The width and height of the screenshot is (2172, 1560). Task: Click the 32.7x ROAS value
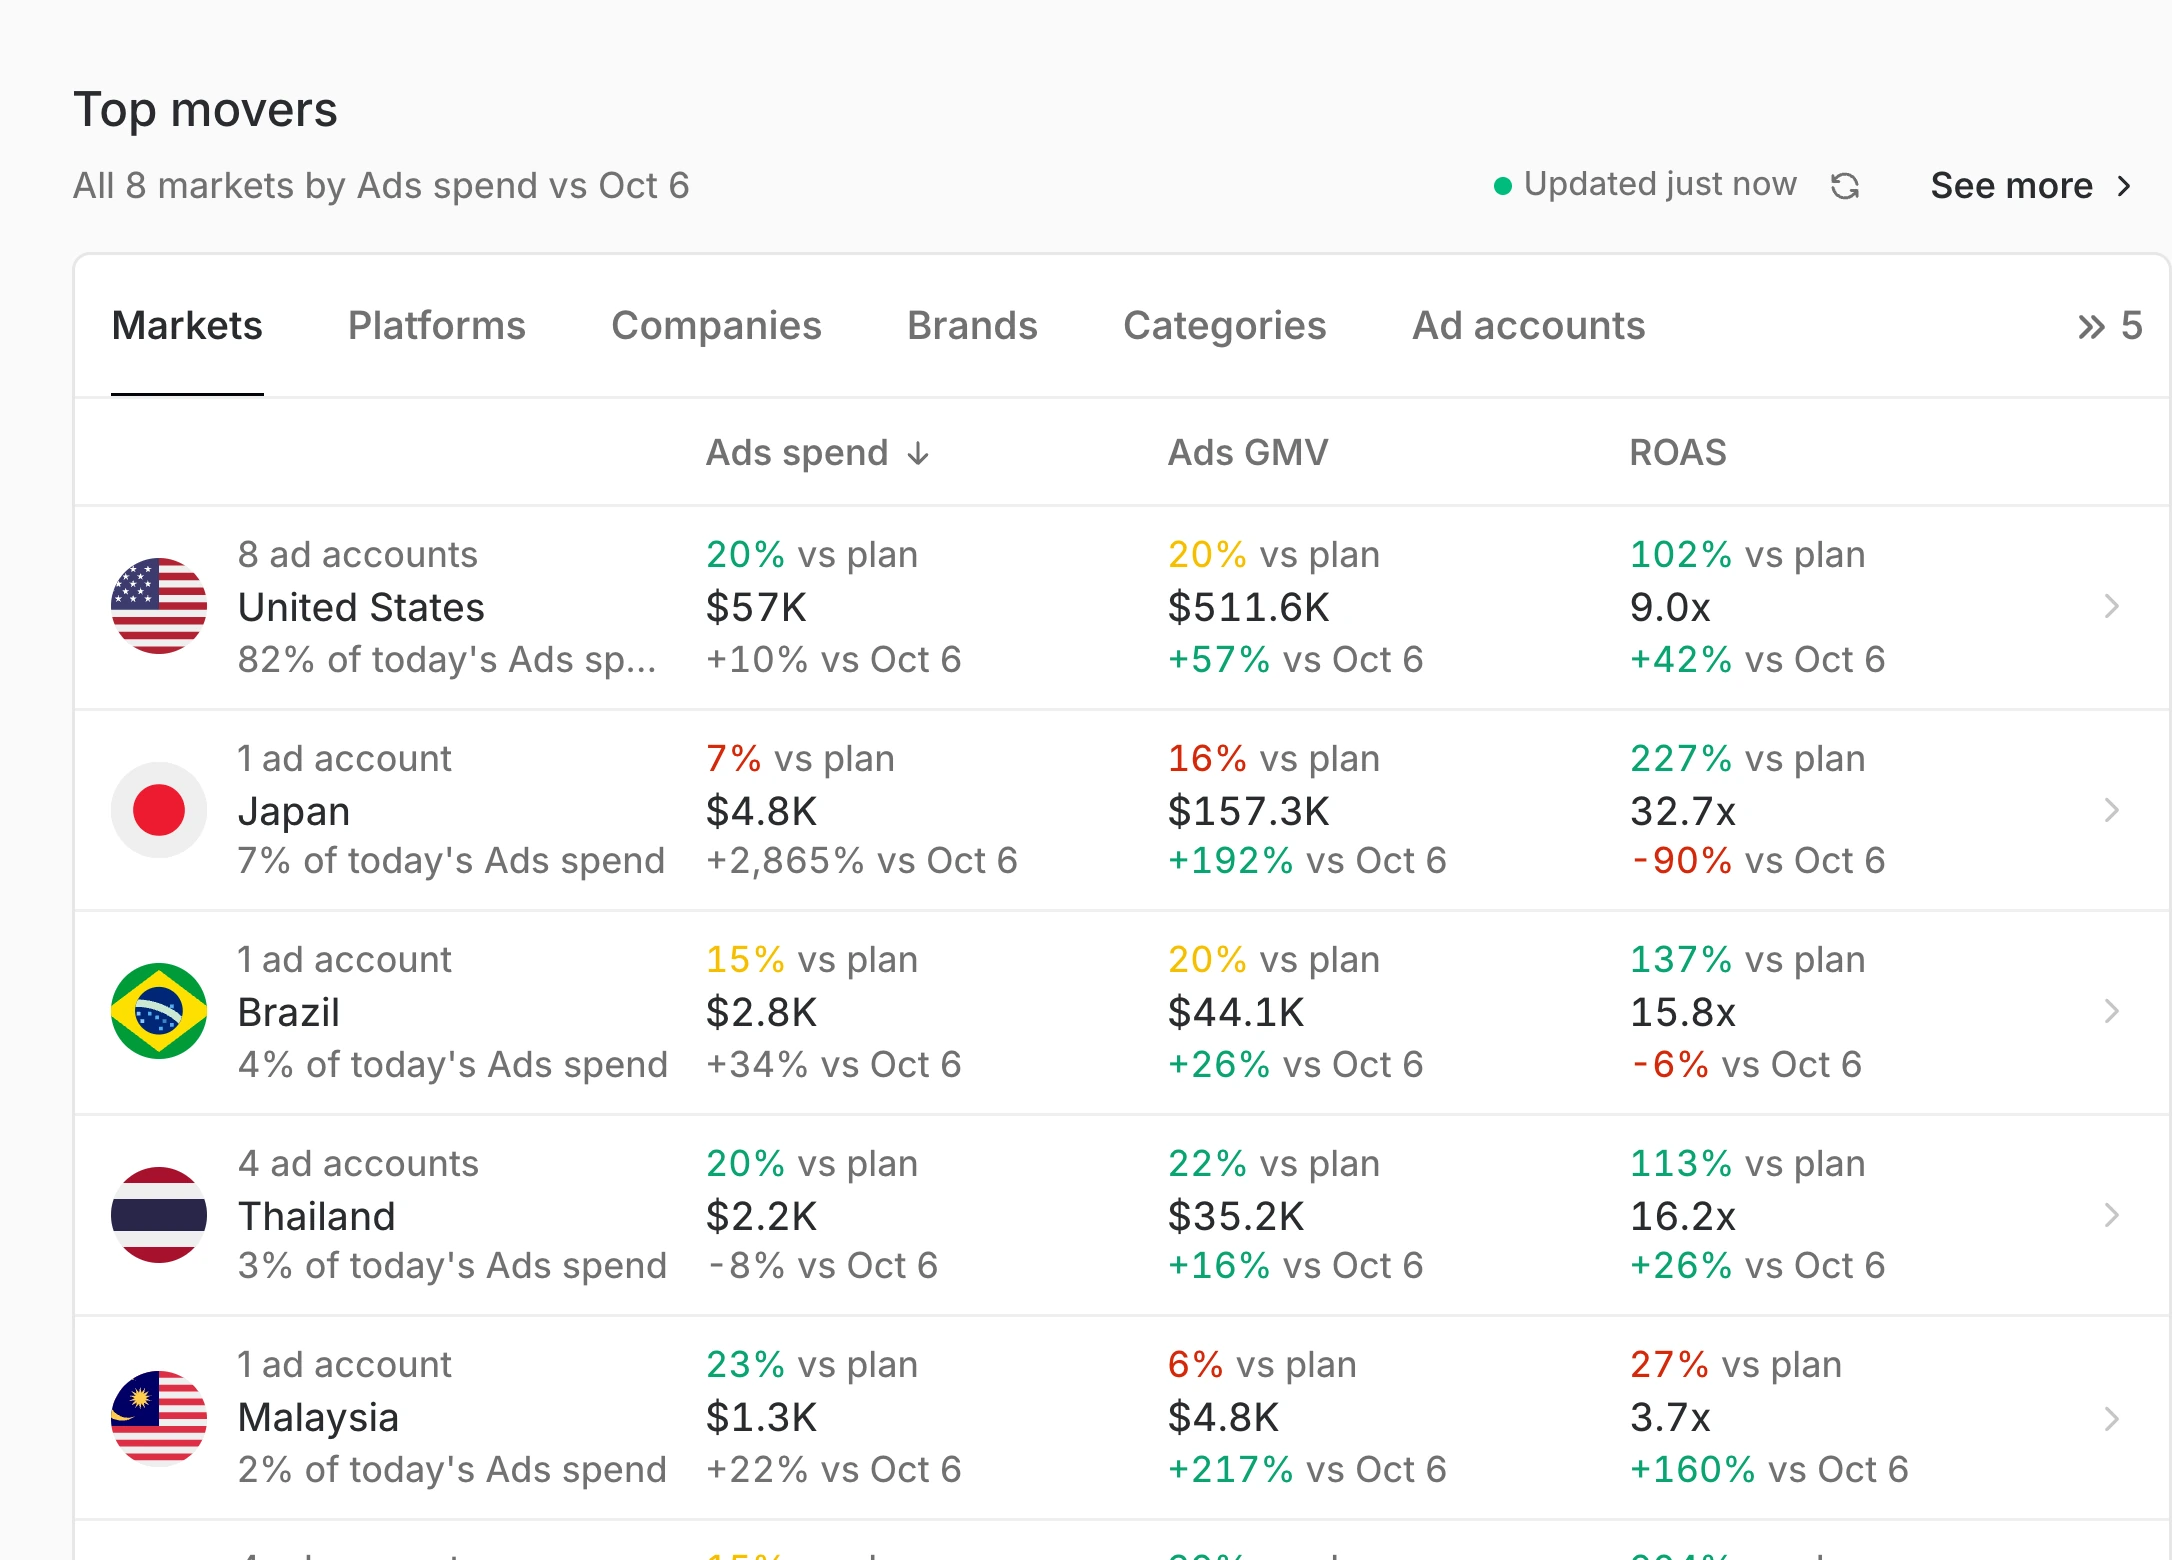(x=1682, y=811)
